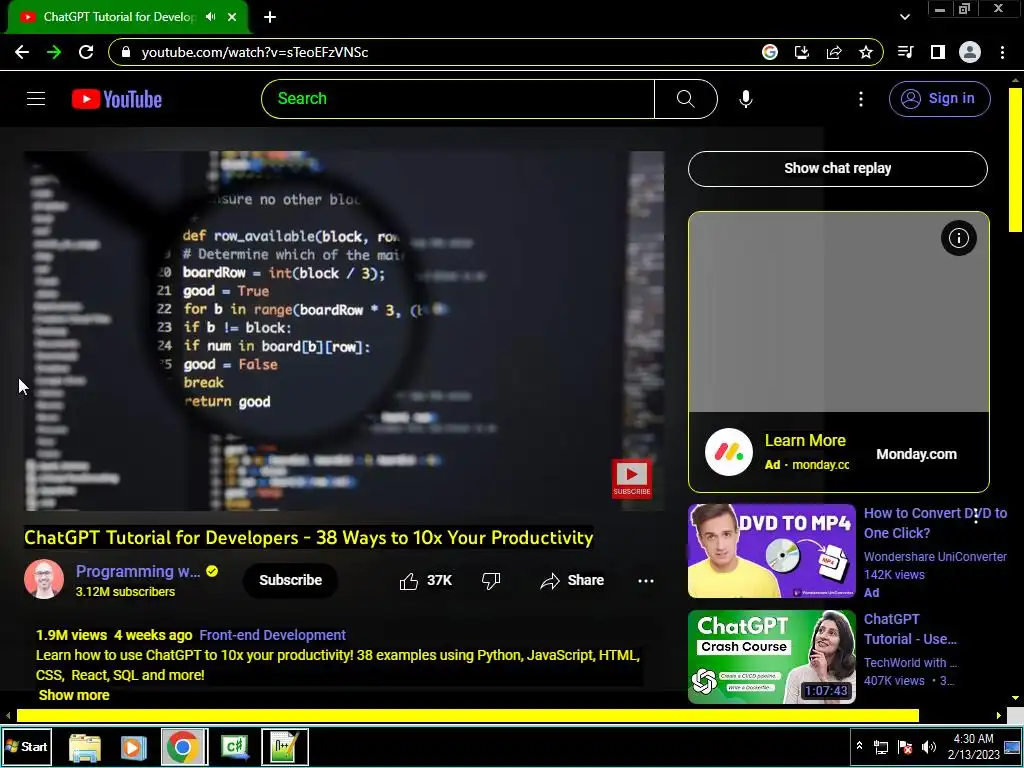The image size is (1024, 768).
Task: Open the Programming w... channel name
Action: [x=138, y=571]
